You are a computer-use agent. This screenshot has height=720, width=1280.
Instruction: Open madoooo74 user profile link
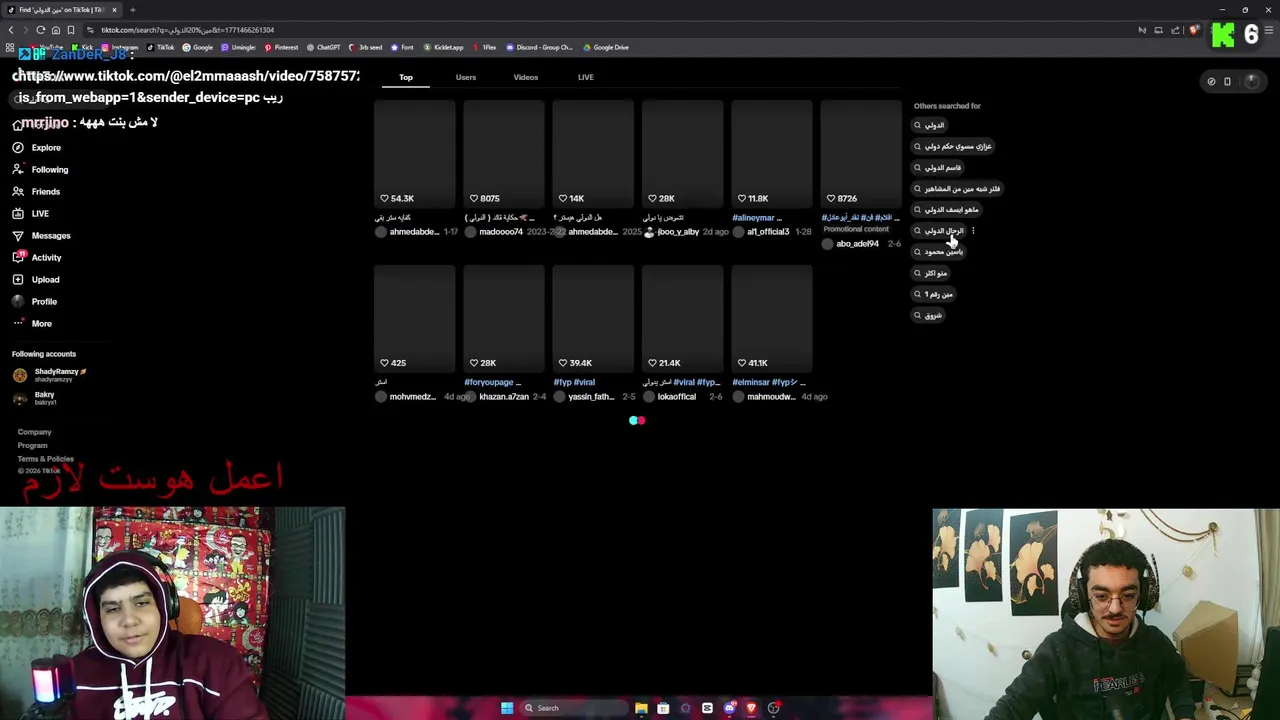coord(501,232)
